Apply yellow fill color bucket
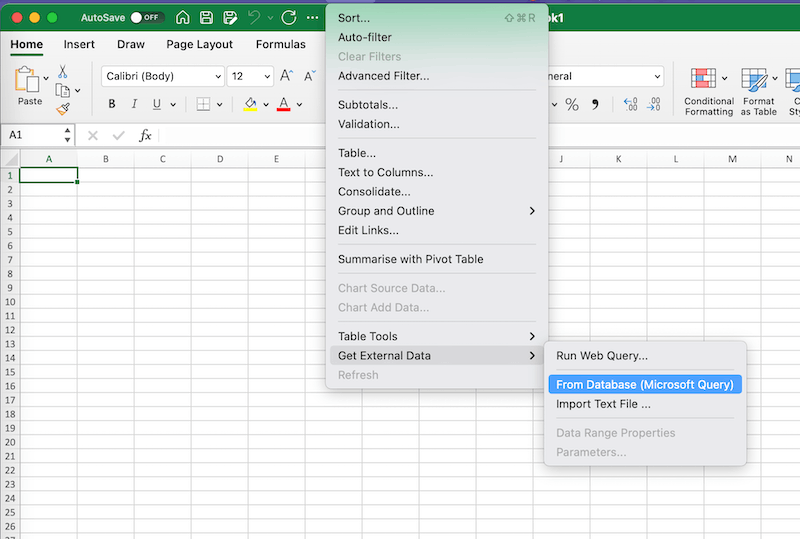Viewport: 800px width, 539px height. pos(250,104)
